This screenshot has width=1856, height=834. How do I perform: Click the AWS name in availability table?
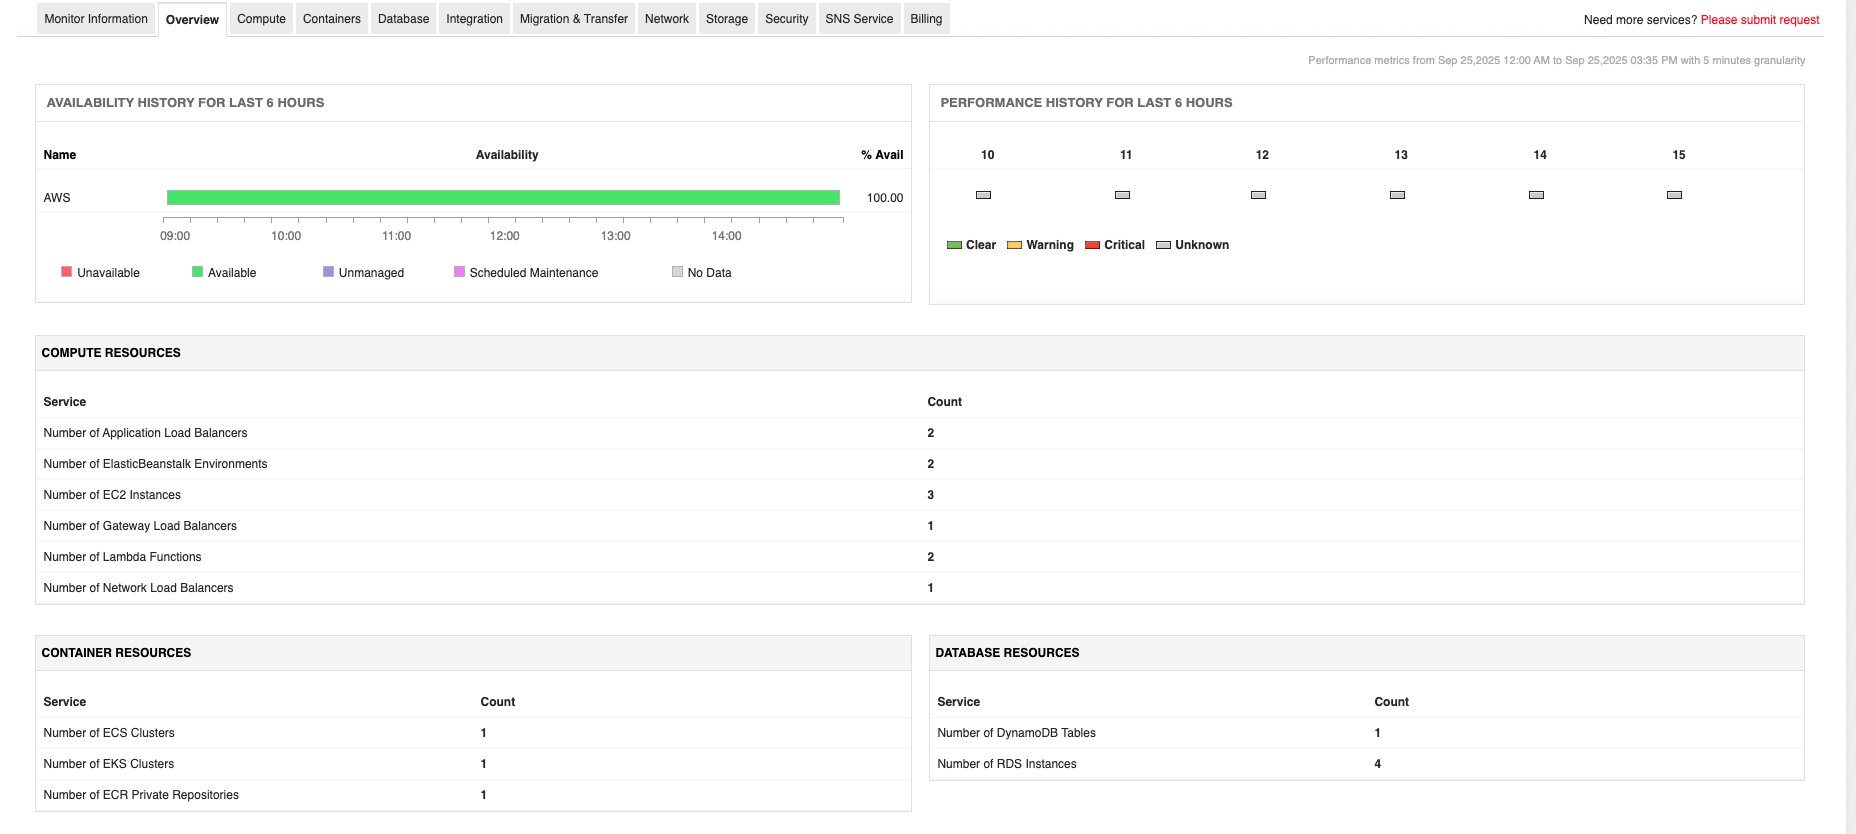(x=57, y=198)
